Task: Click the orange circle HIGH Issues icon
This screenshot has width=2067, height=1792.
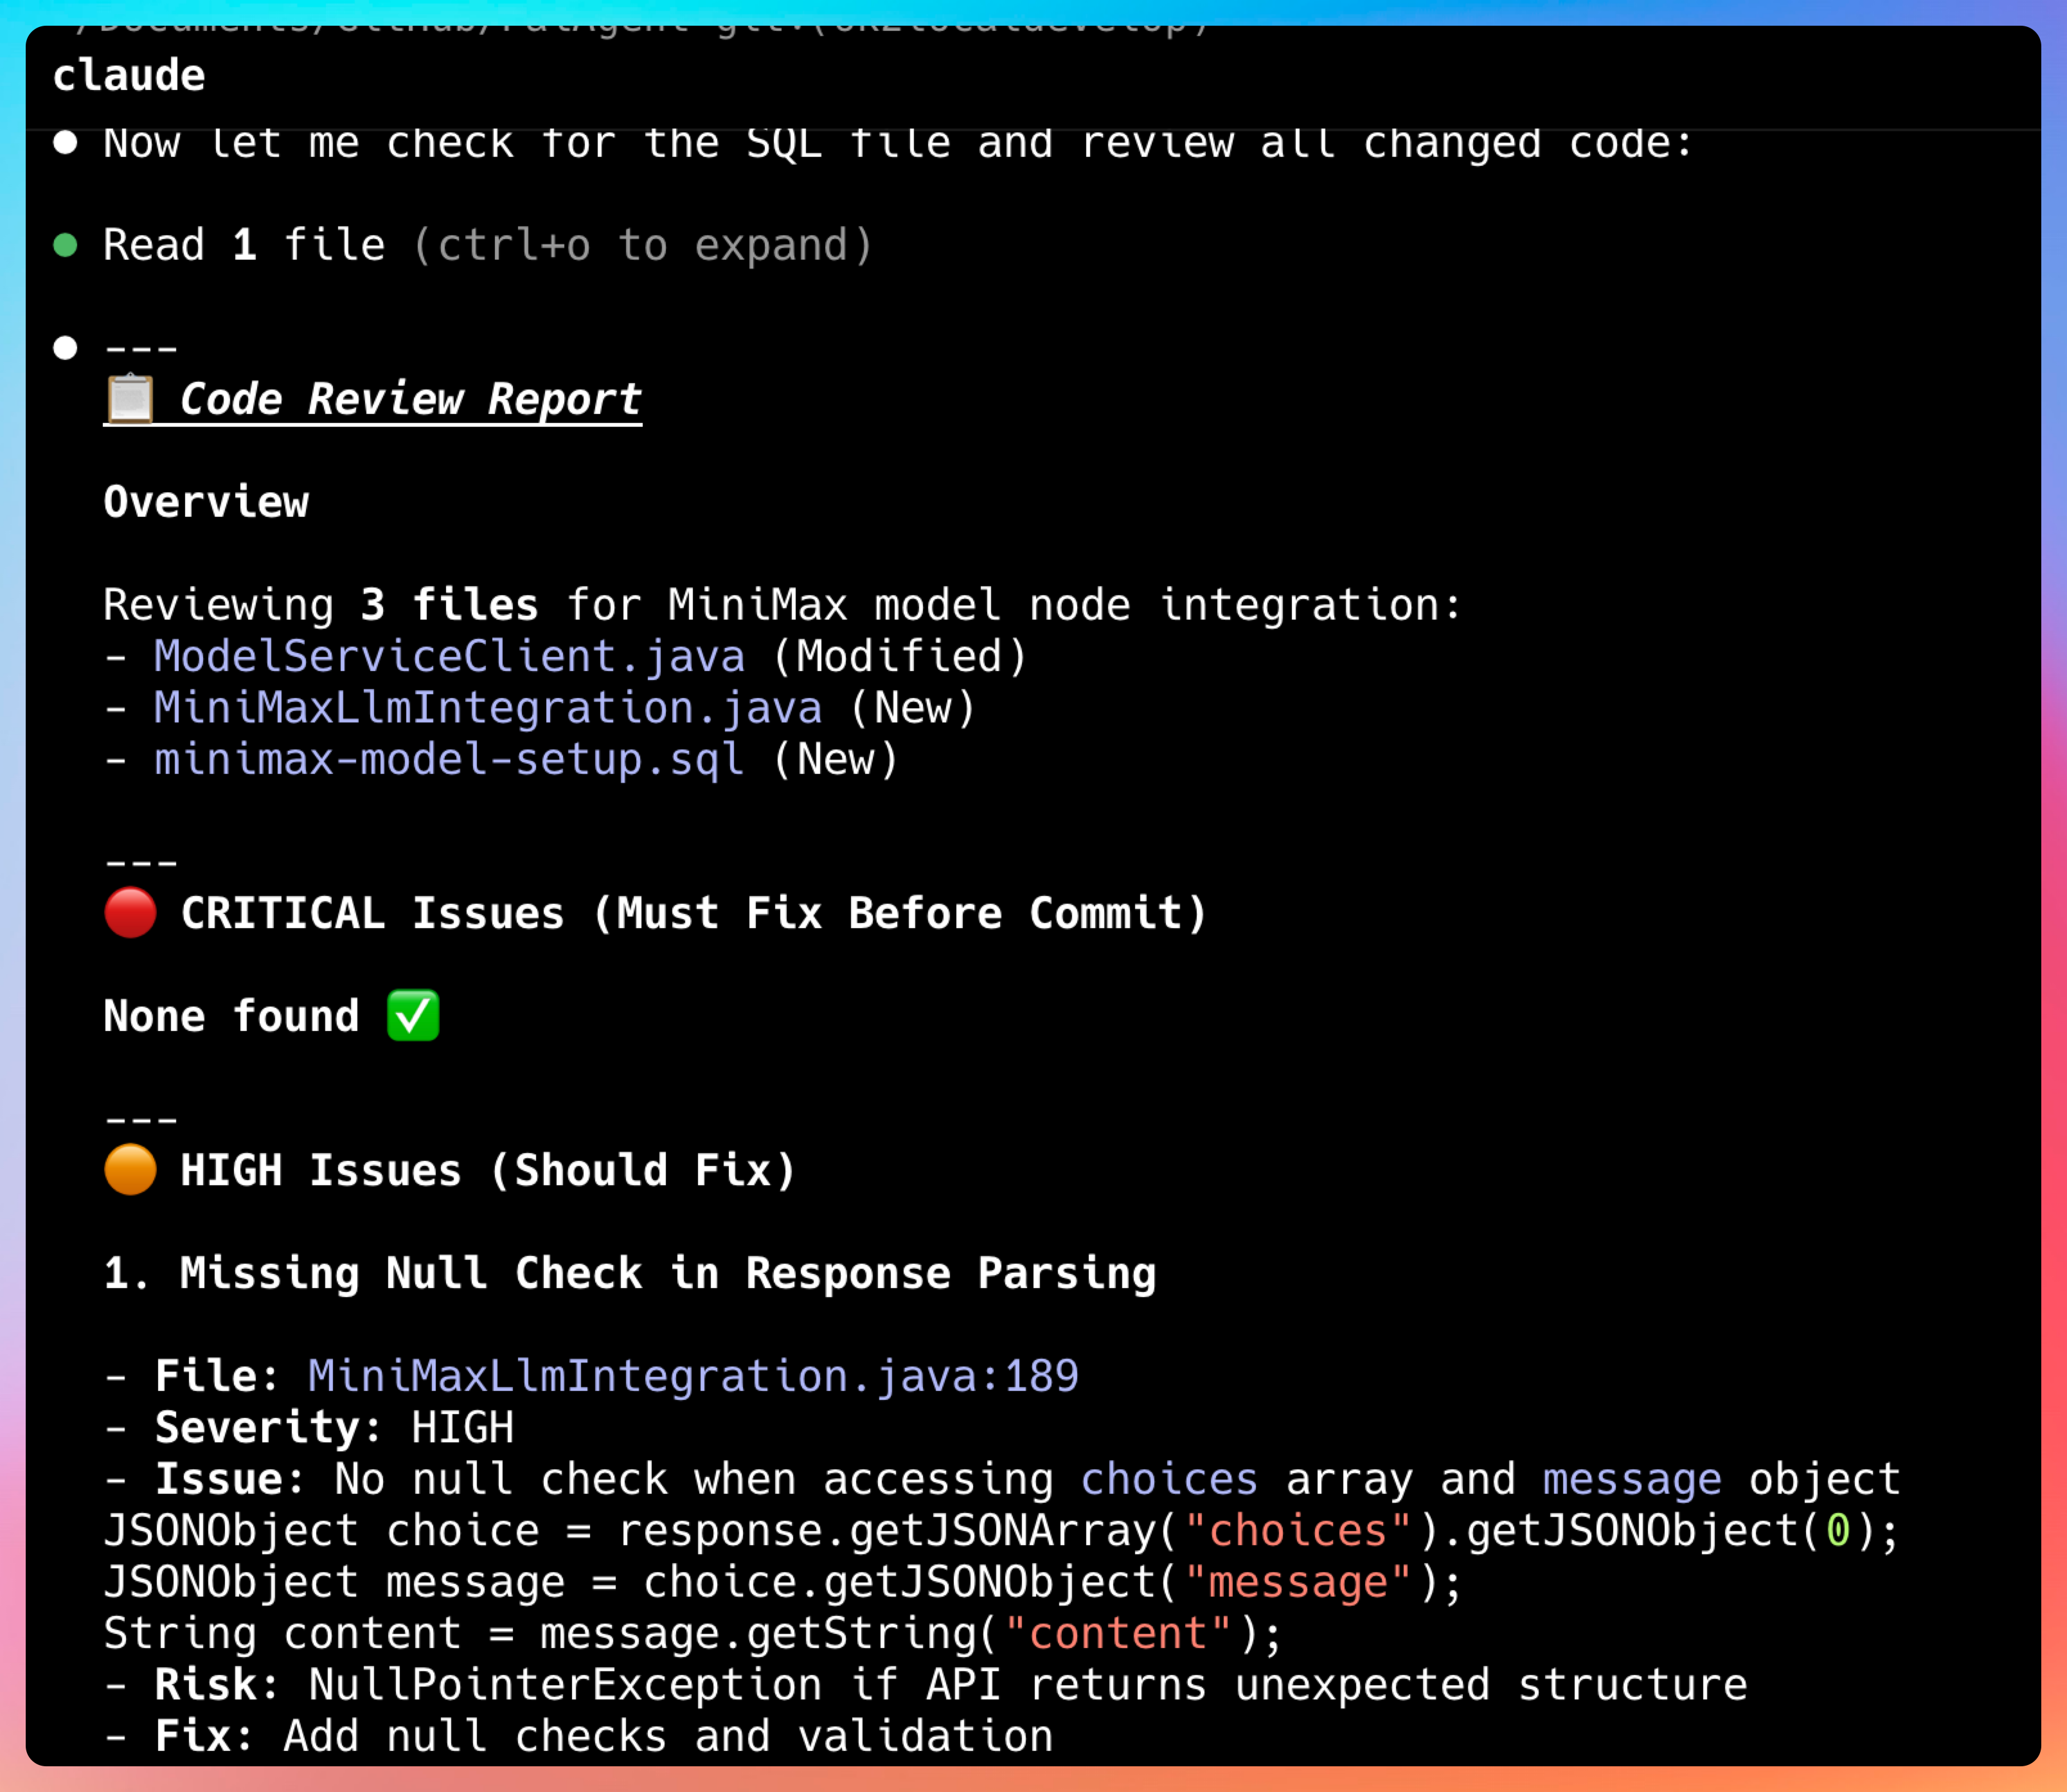Action: [131, 1170]
